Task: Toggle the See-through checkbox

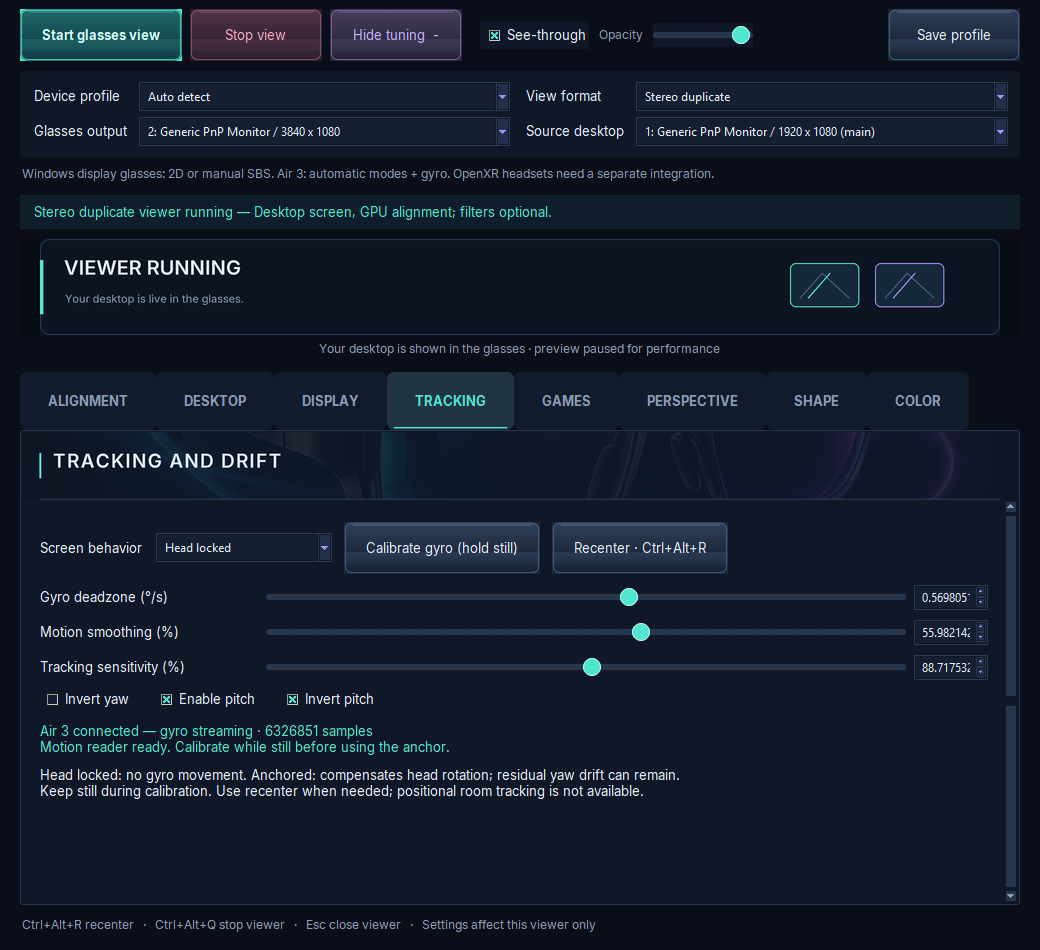Action: [x=494, y=36]
